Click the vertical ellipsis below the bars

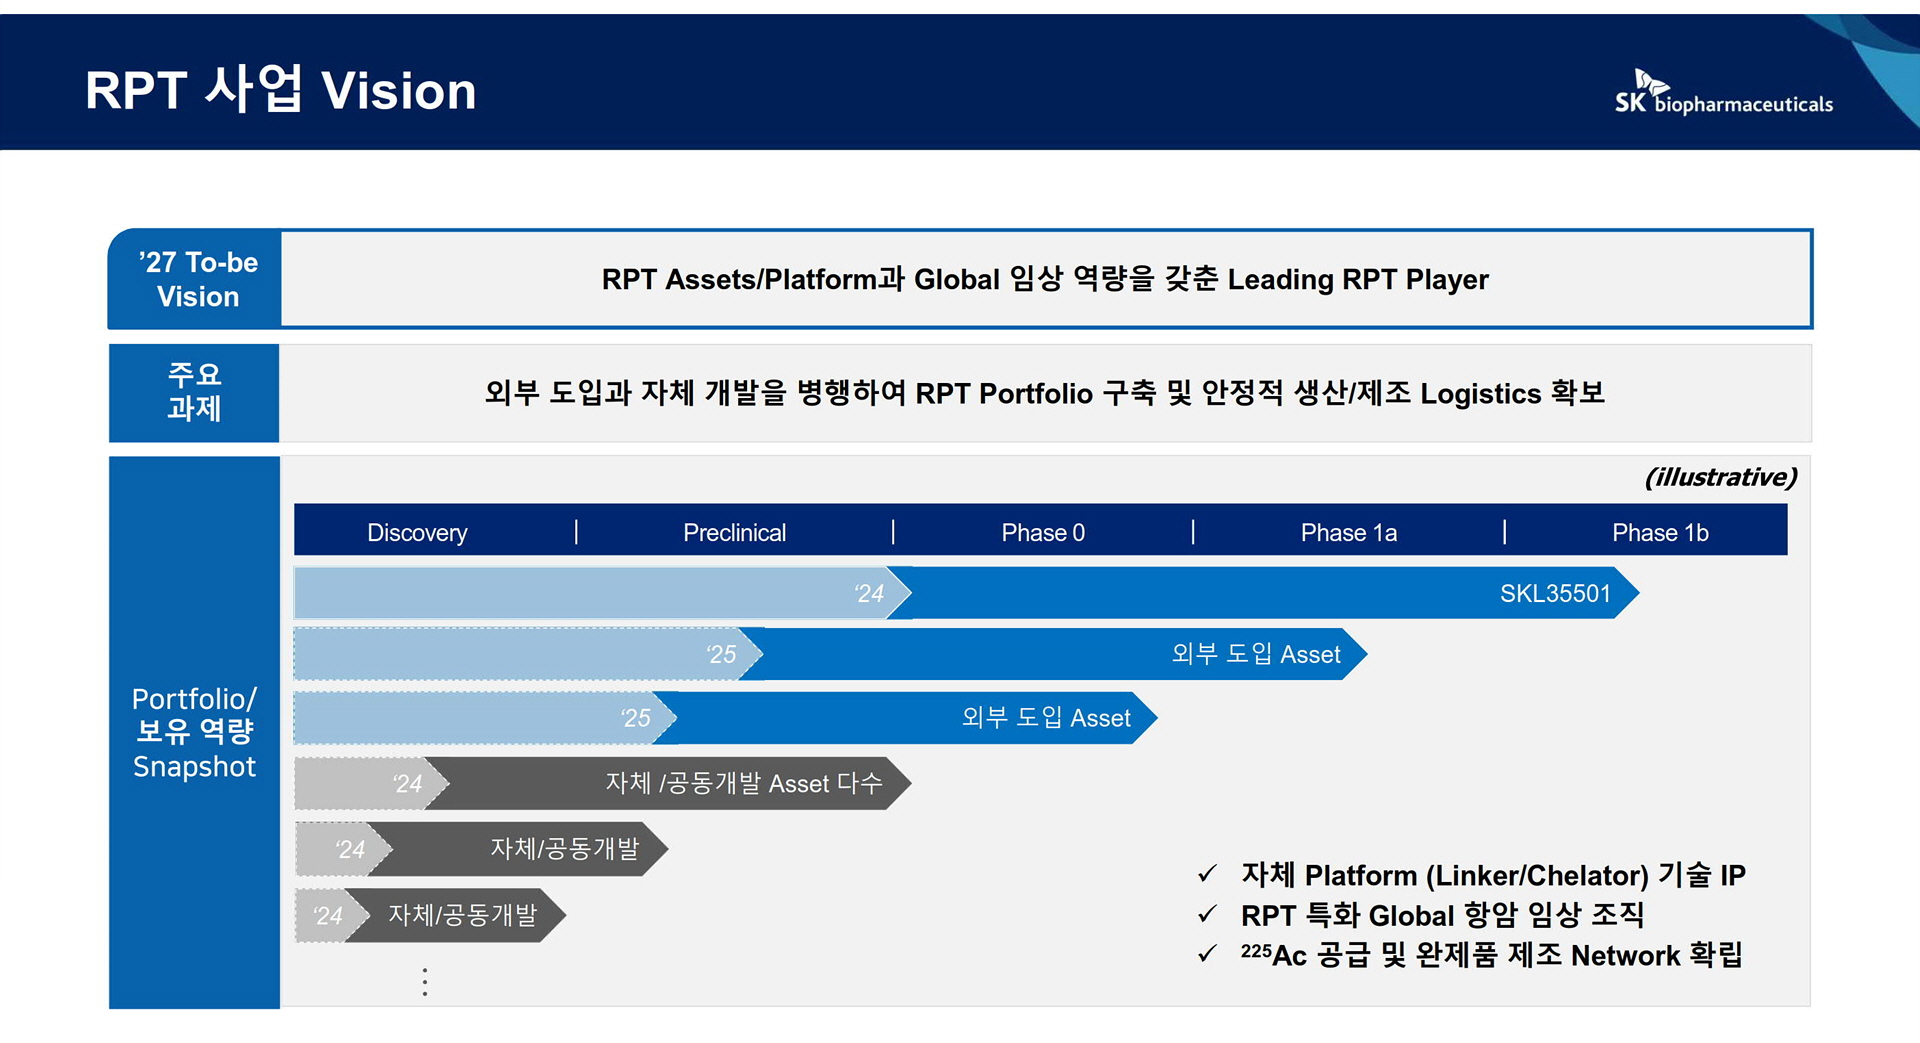[x=425, y=982]
